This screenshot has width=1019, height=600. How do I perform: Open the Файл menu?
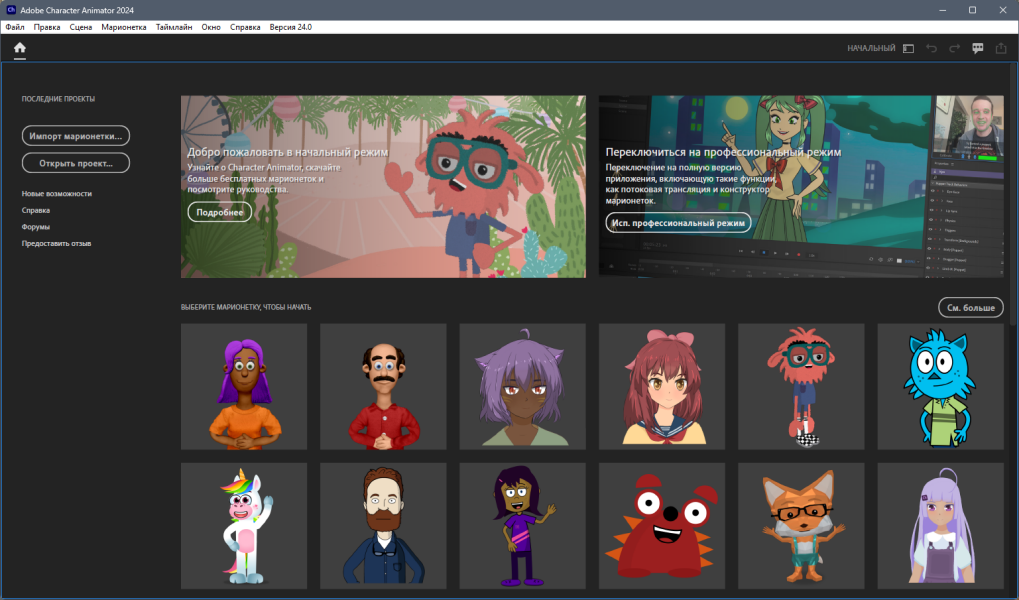[x=15, y=27]
